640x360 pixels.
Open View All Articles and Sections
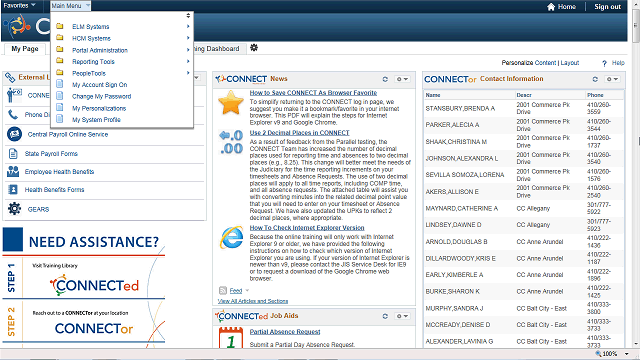coord(253,301)
